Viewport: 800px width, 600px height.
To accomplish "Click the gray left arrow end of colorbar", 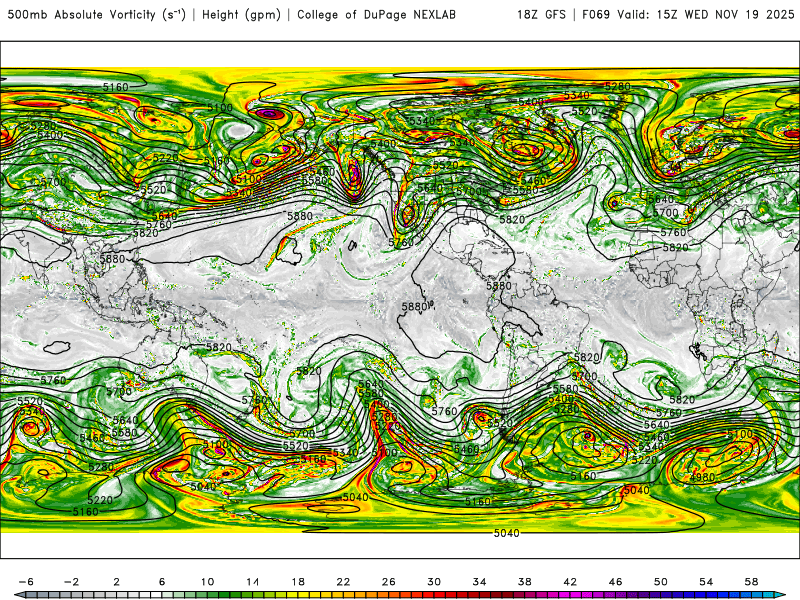I will pos(18,595).
